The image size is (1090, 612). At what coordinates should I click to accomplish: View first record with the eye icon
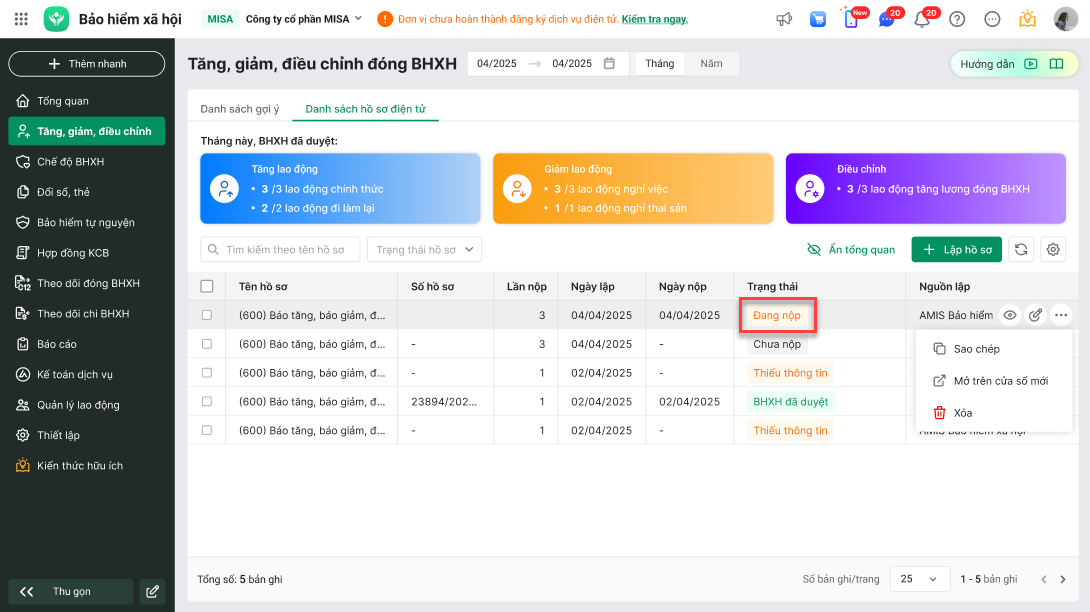click(x=1009, y=315)
